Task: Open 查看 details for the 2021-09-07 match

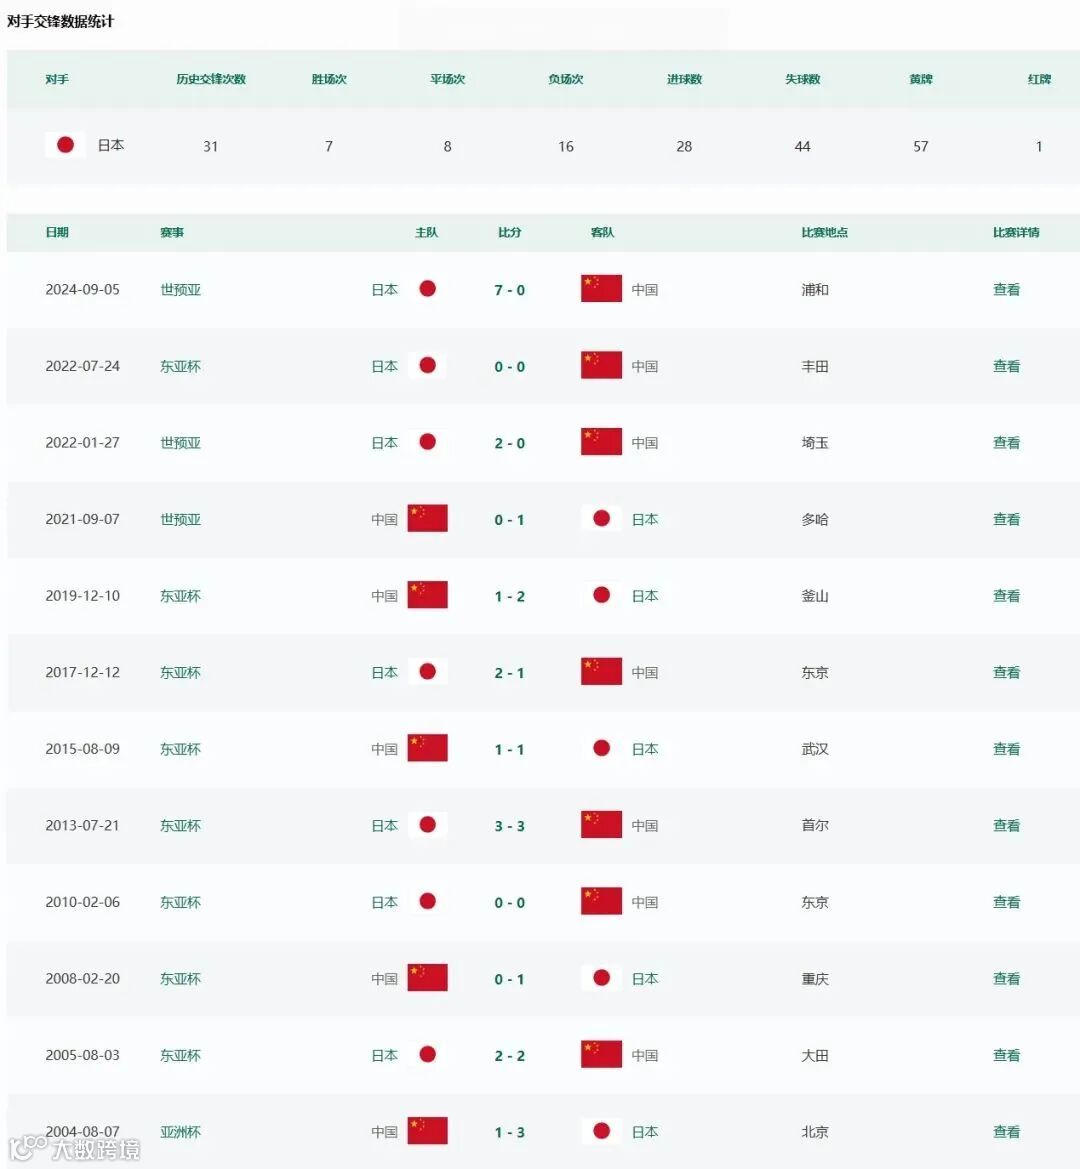Action: (1006, 519)
